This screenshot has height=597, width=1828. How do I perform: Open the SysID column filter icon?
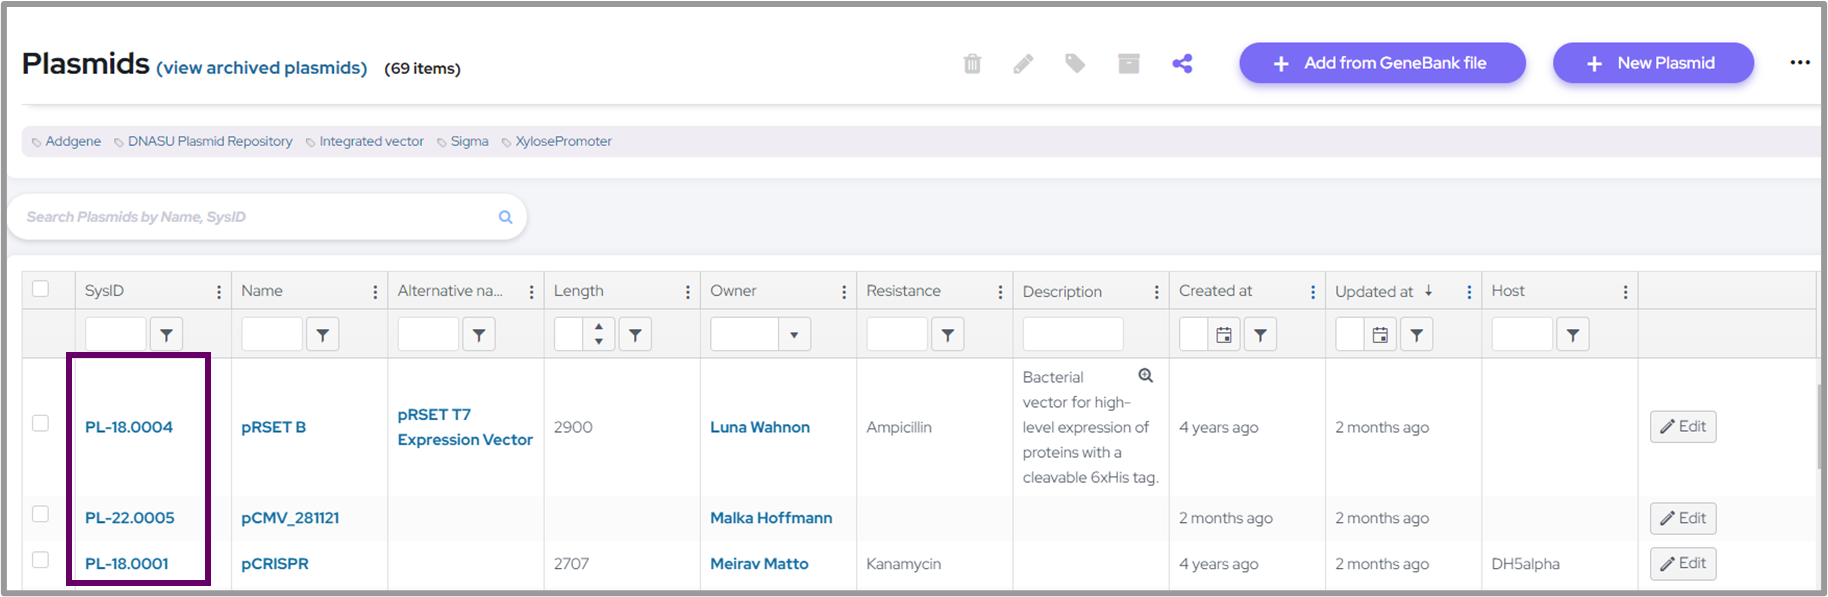166,335
